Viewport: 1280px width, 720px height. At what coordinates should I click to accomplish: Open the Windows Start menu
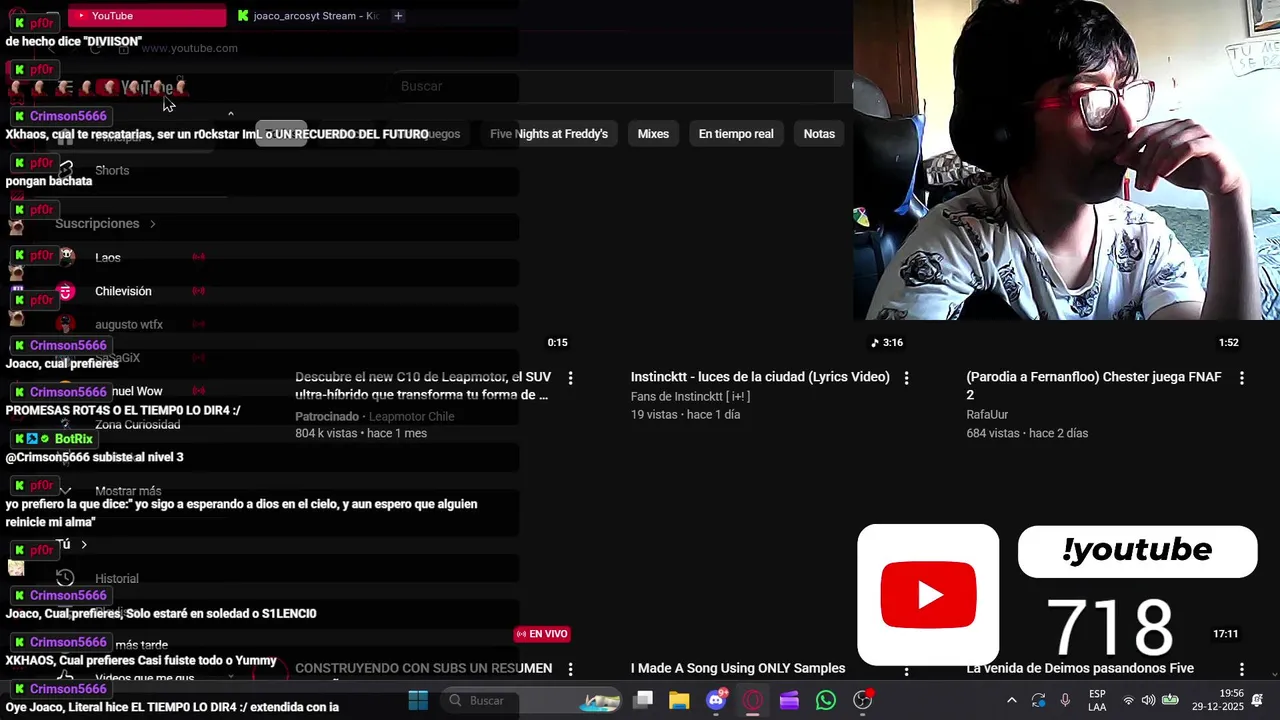418,701
